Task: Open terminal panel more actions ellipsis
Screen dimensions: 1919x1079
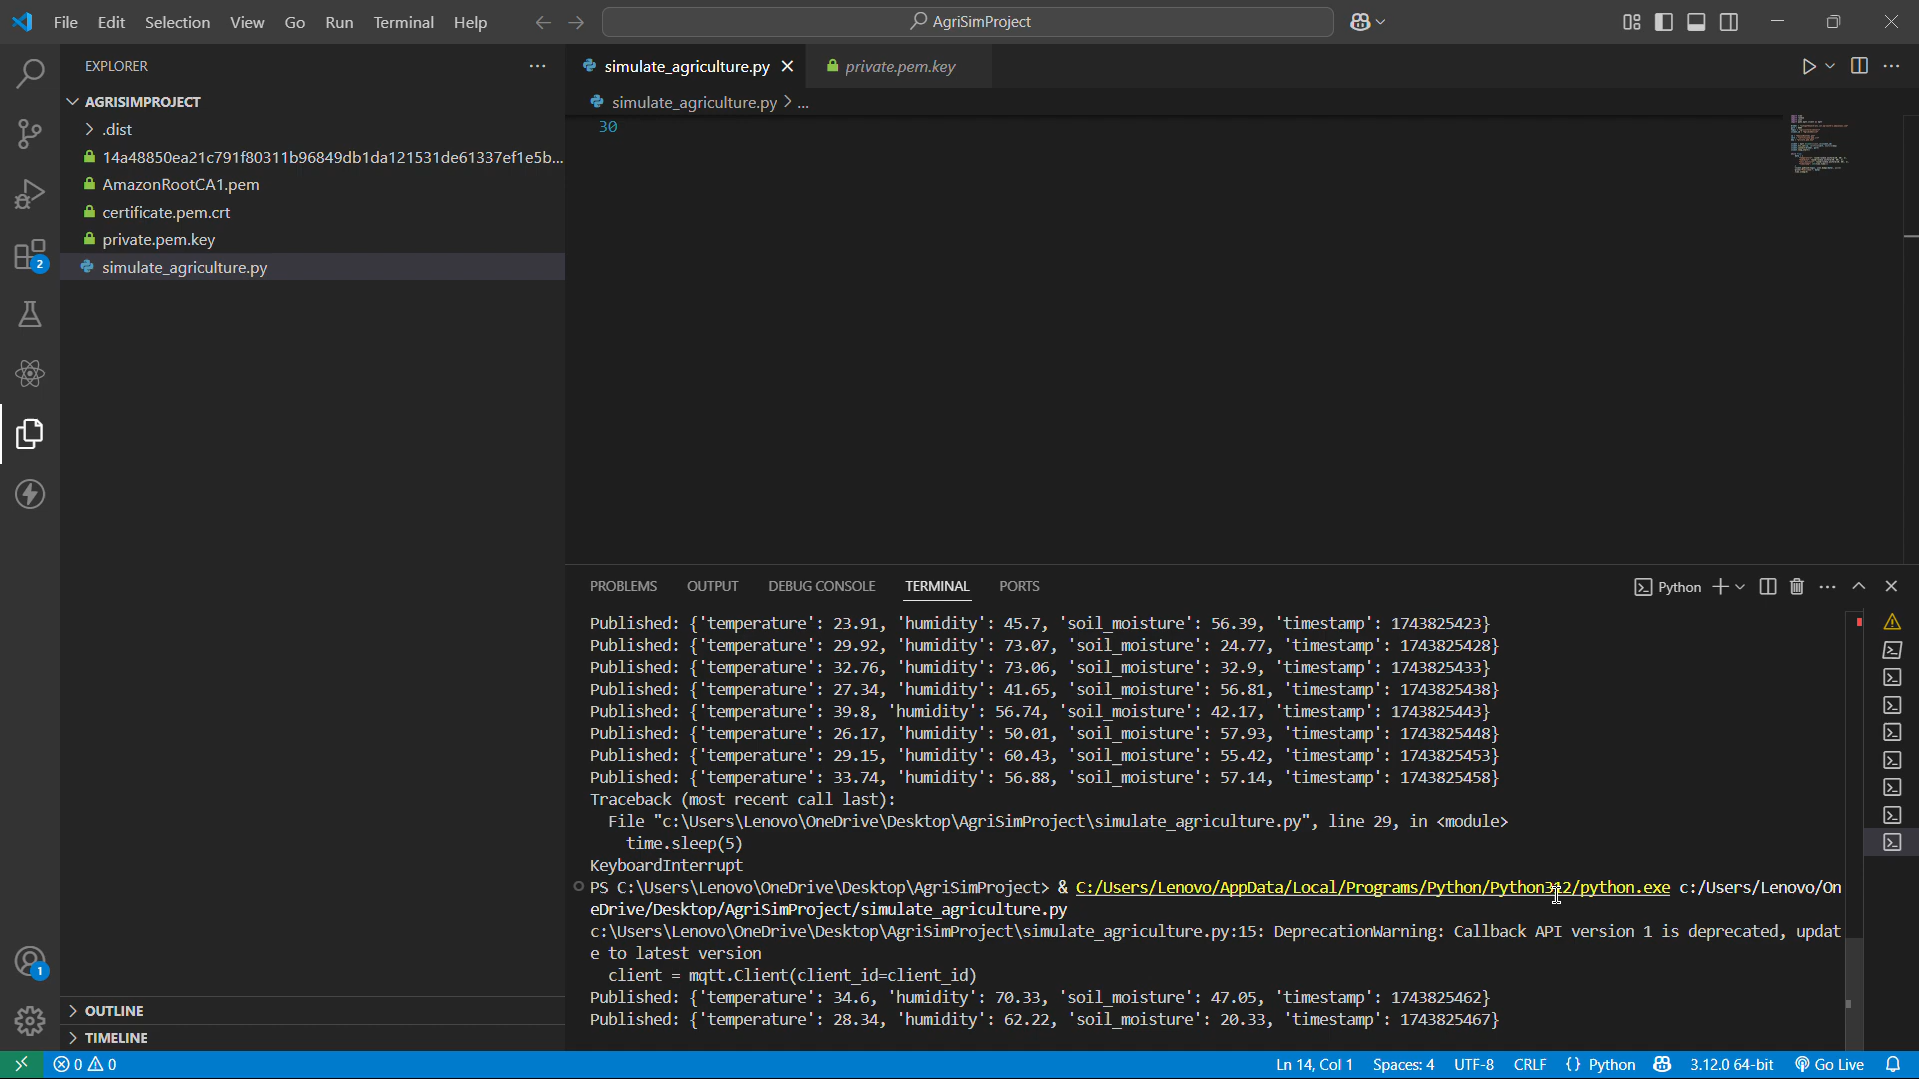Action: tap(1827, 587)
